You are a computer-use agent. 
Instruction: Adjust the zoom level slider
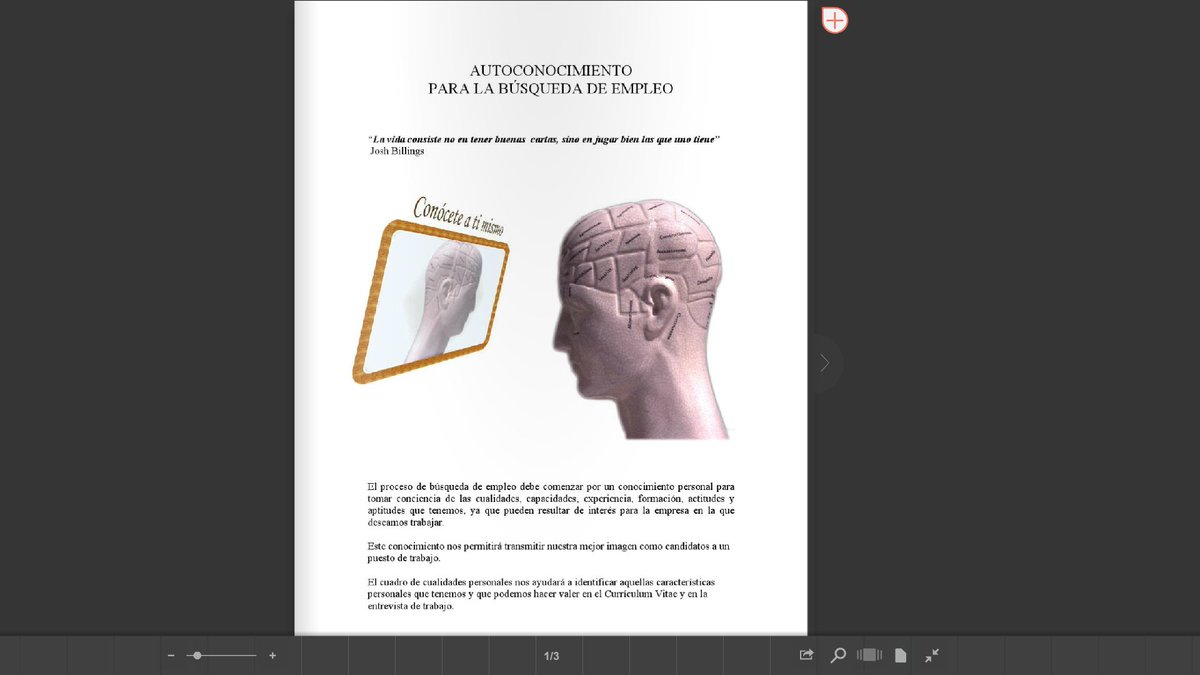pyautogui.click(x=221, y=655)
